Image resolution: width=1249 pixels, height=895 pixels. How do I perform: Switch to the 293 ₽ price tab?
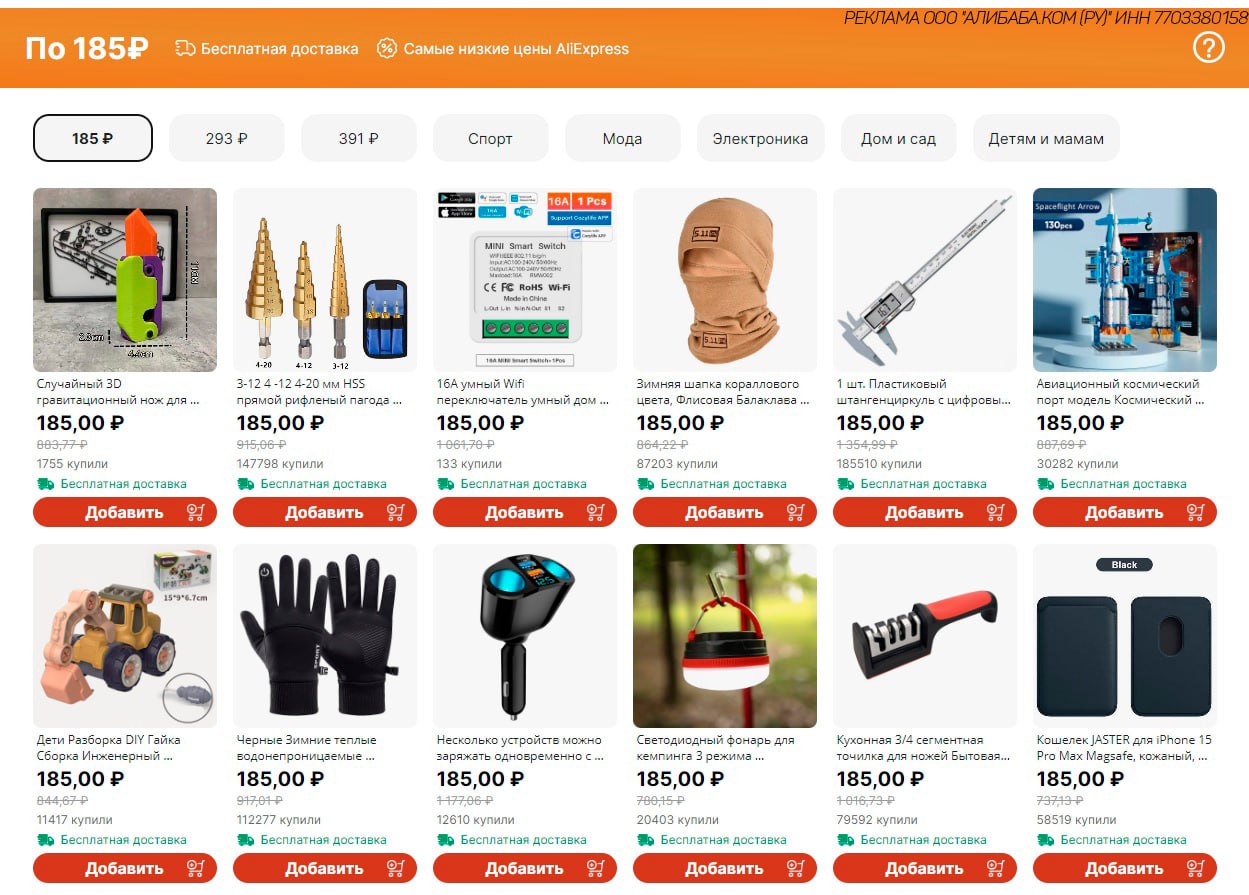[x=227, y=138]
